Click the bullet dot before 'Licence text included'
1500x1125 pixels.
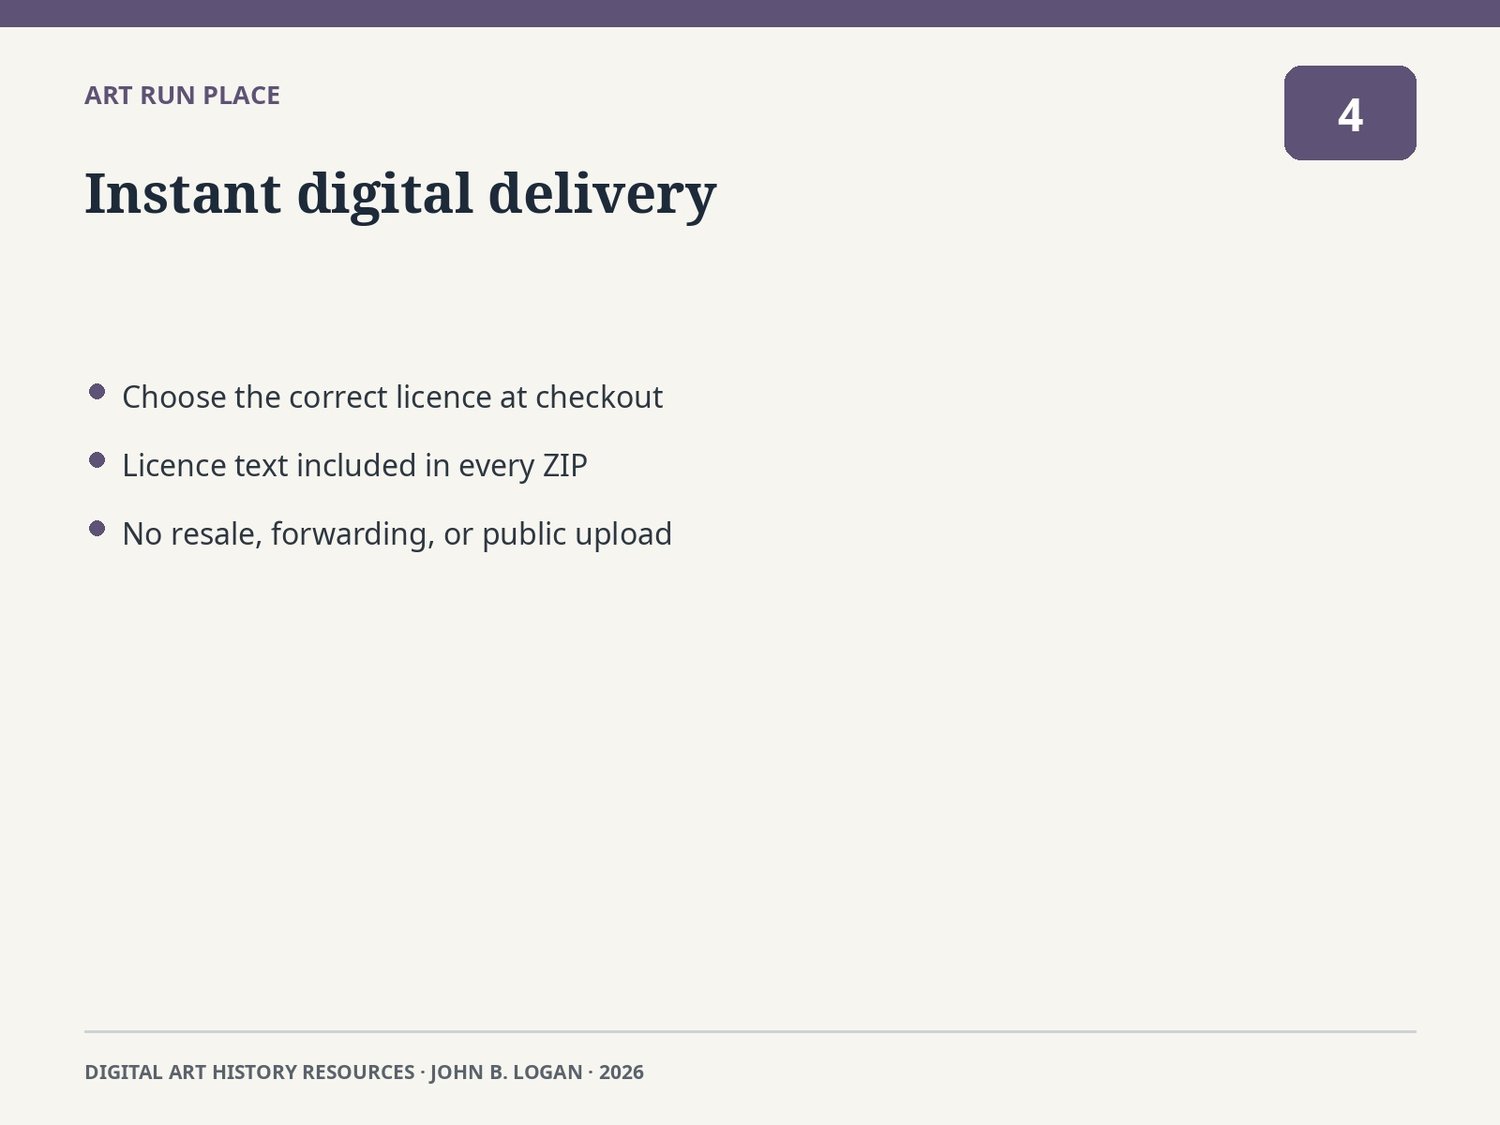point(97,460)
